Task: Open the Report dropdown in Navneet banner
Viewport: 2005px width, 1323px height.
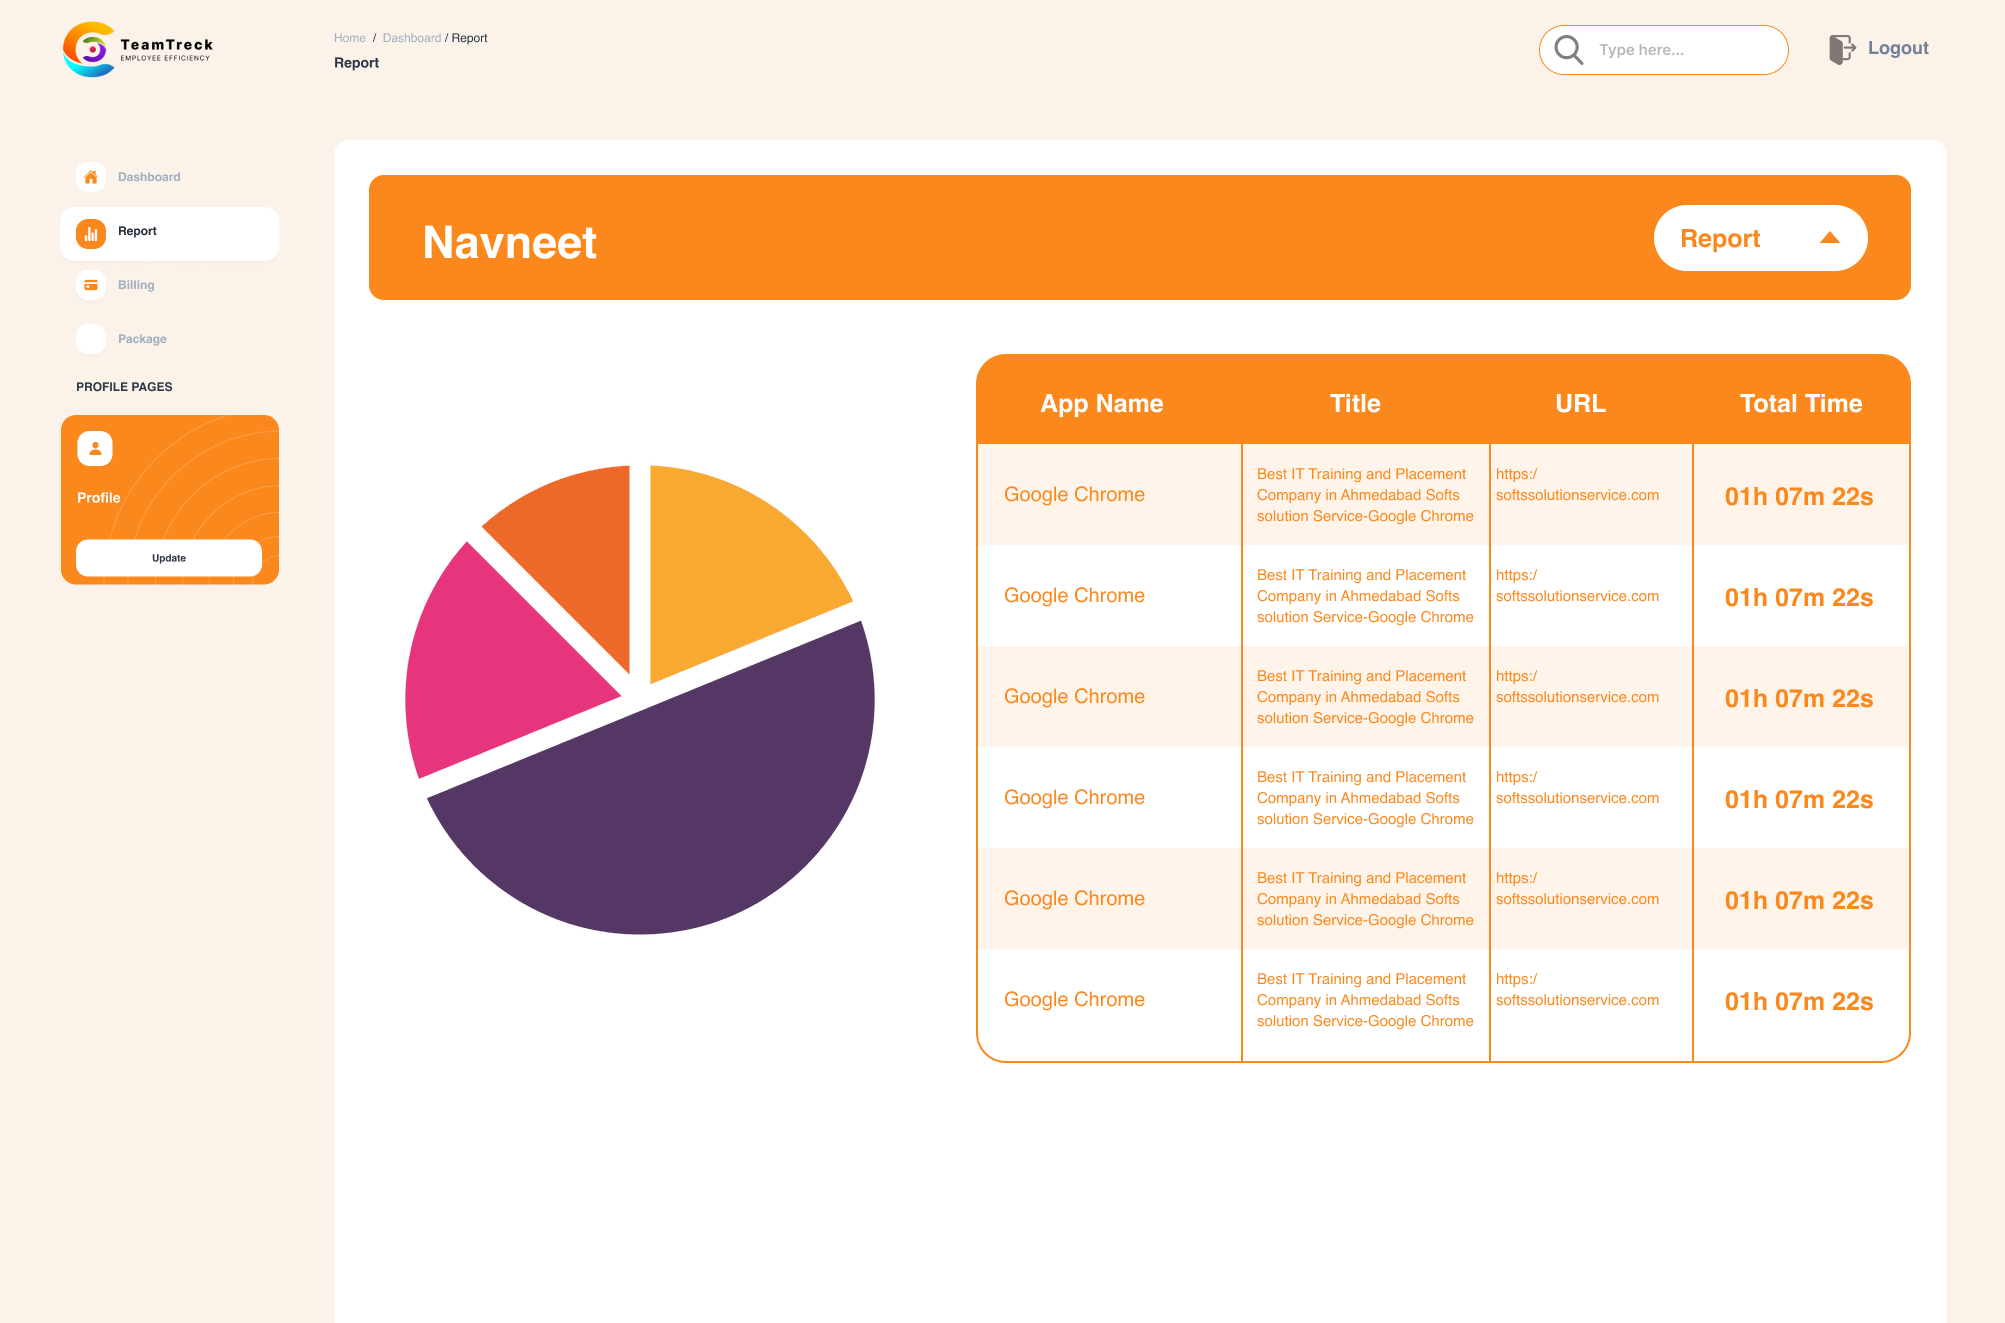Action: click(1760, 238)
